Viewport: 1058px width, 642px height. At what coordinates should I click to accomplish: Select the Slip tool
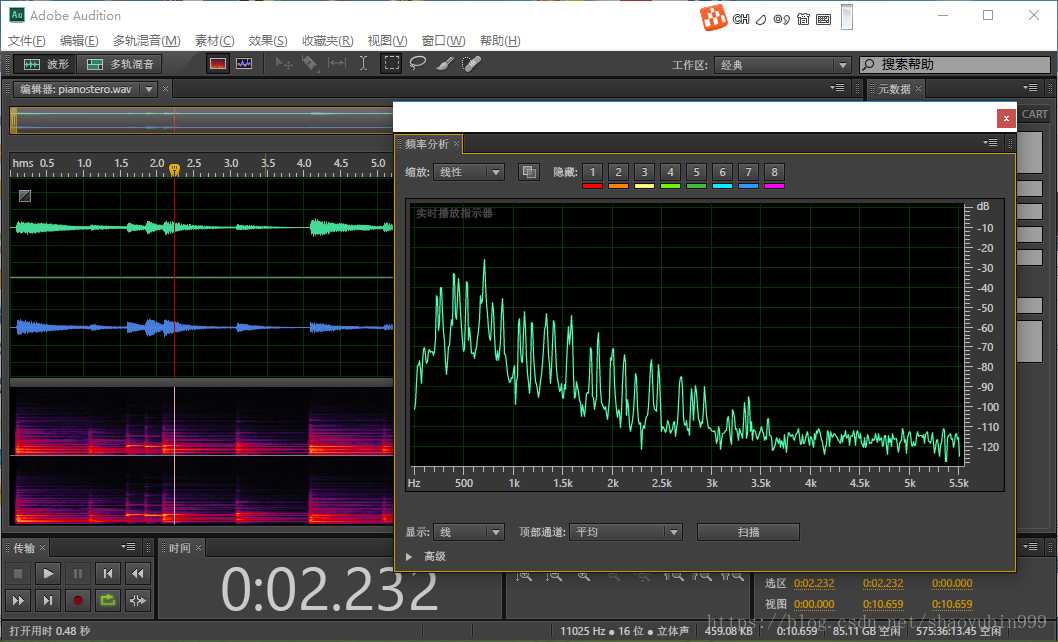[x=336, y=63]
